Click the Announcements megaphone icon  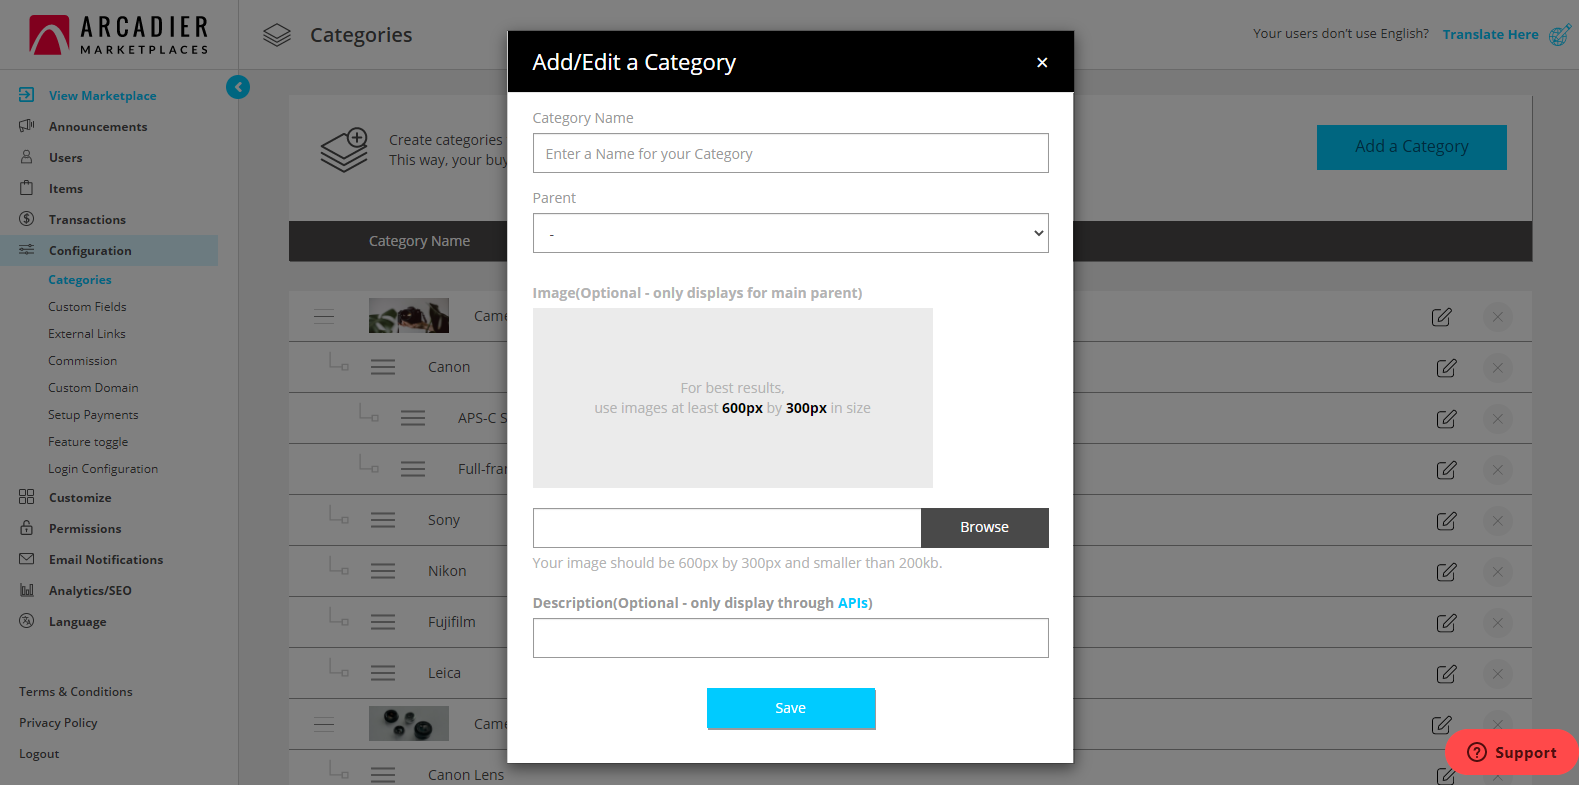[27, 126]
